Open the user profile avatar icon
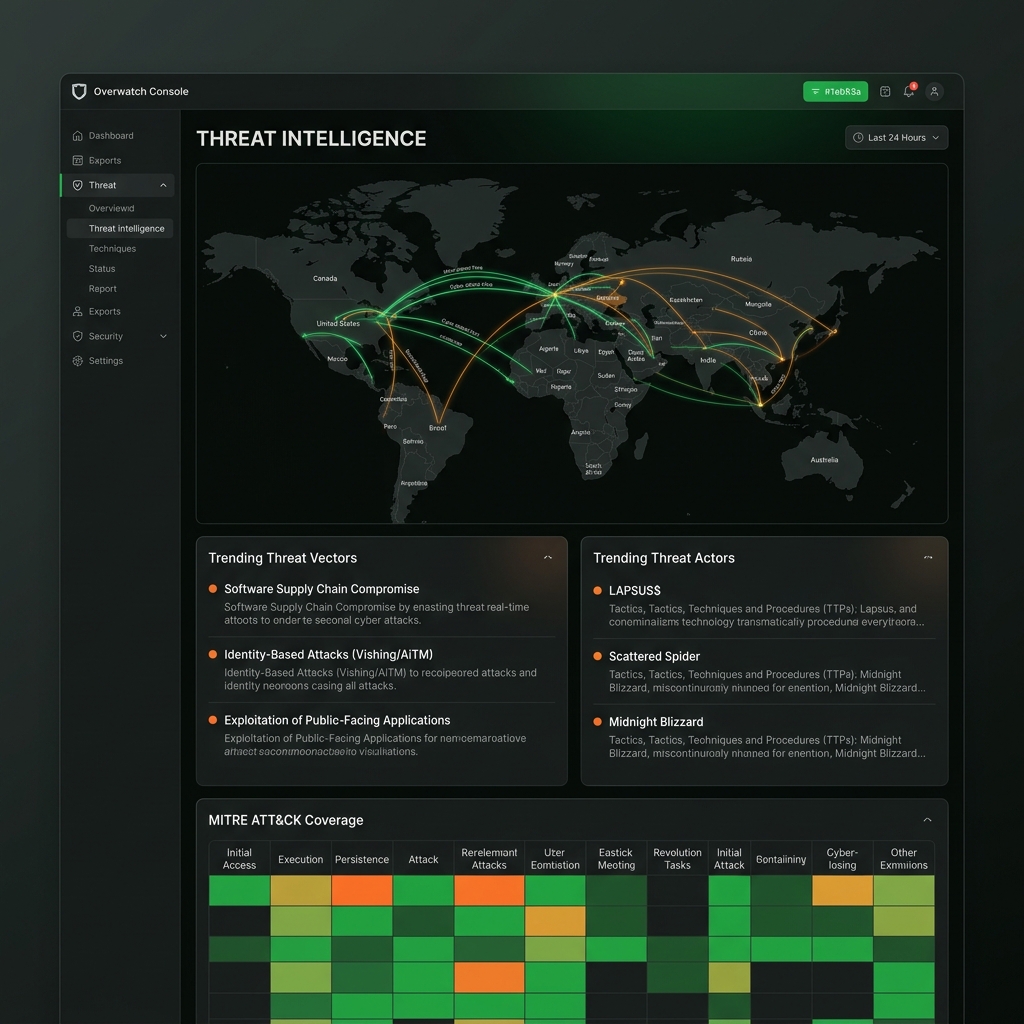This screenshot has height=1024, width=1024. coord(935,91)
